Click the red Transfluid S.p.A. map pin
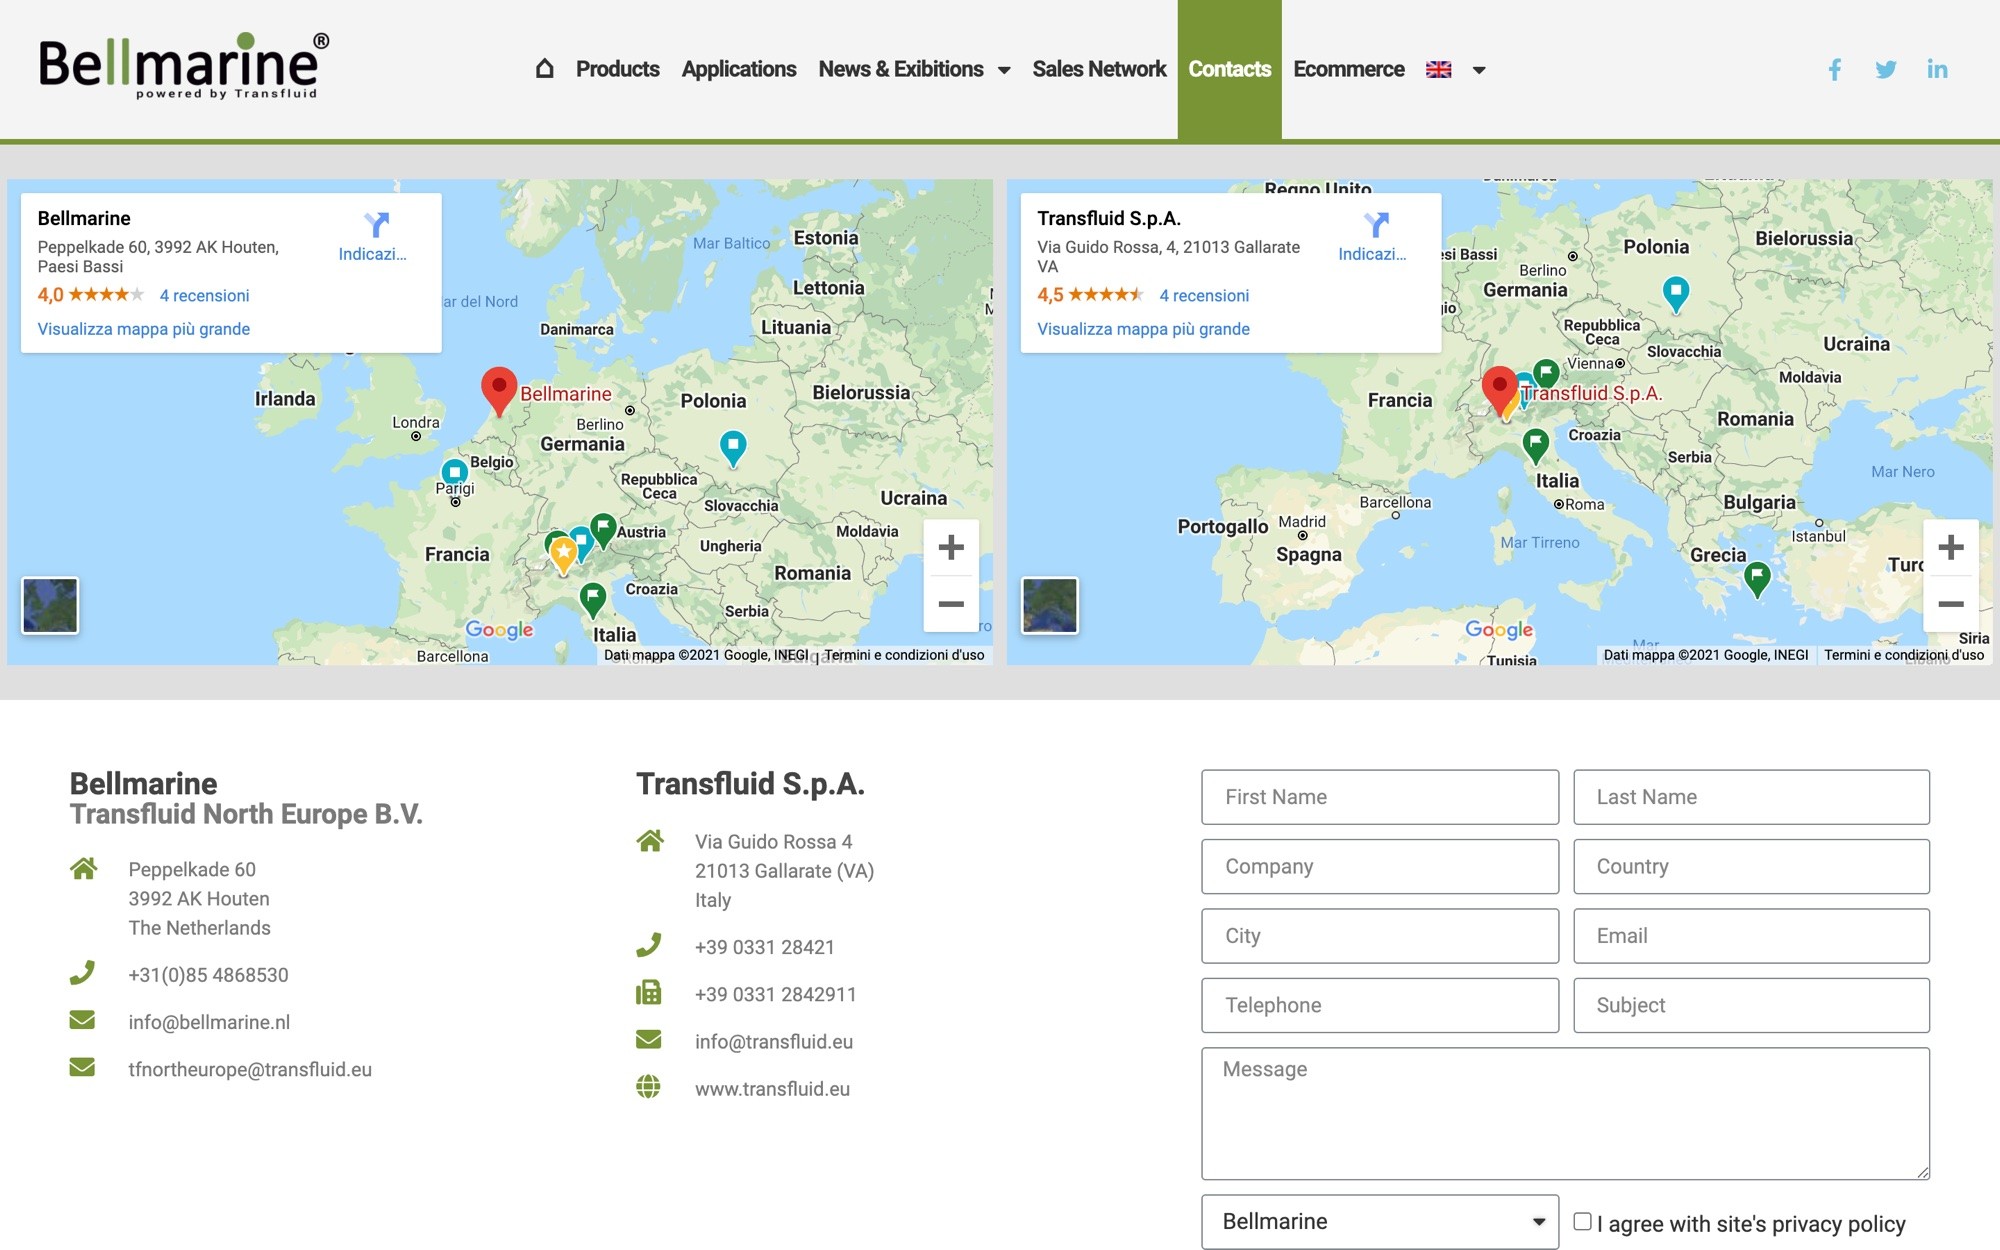 [x=1498, y=391]
